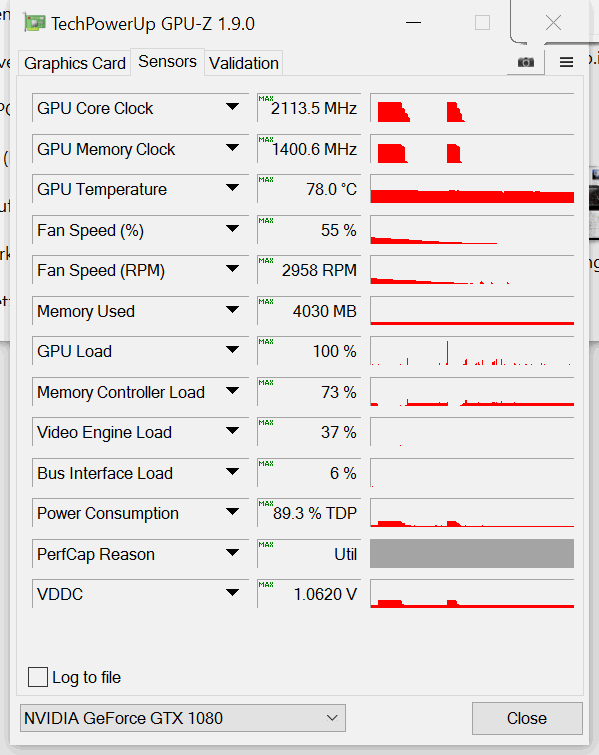Open the Memory Used dropdown arrow
599x755 pixels.
[x=232, y=310]
